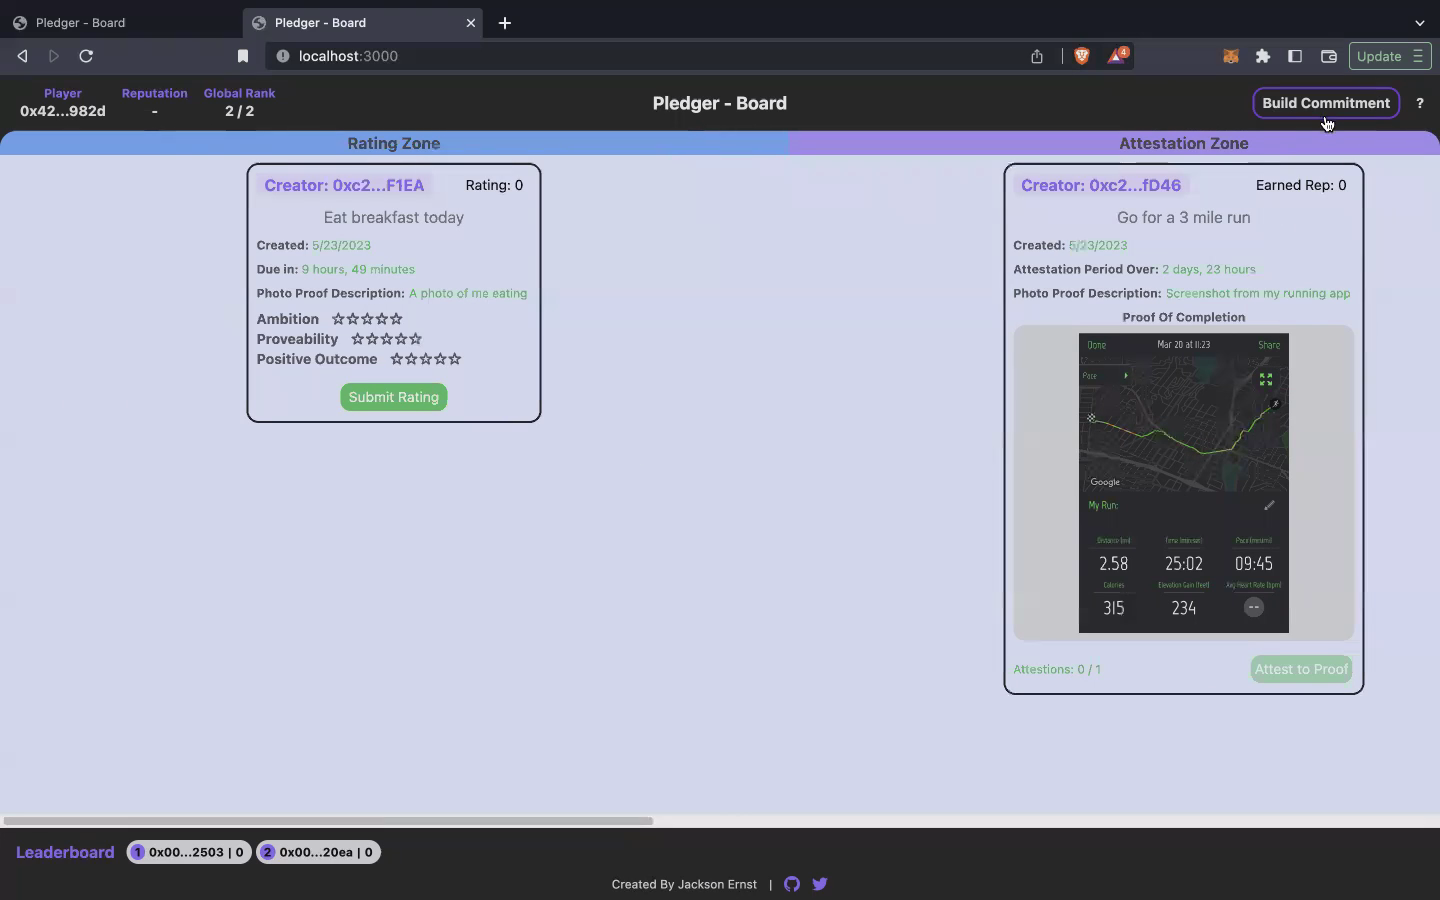Viewport: 1440px width, 900px height.
Task: Set Ambition to five stars
Action: click(397, 319)
